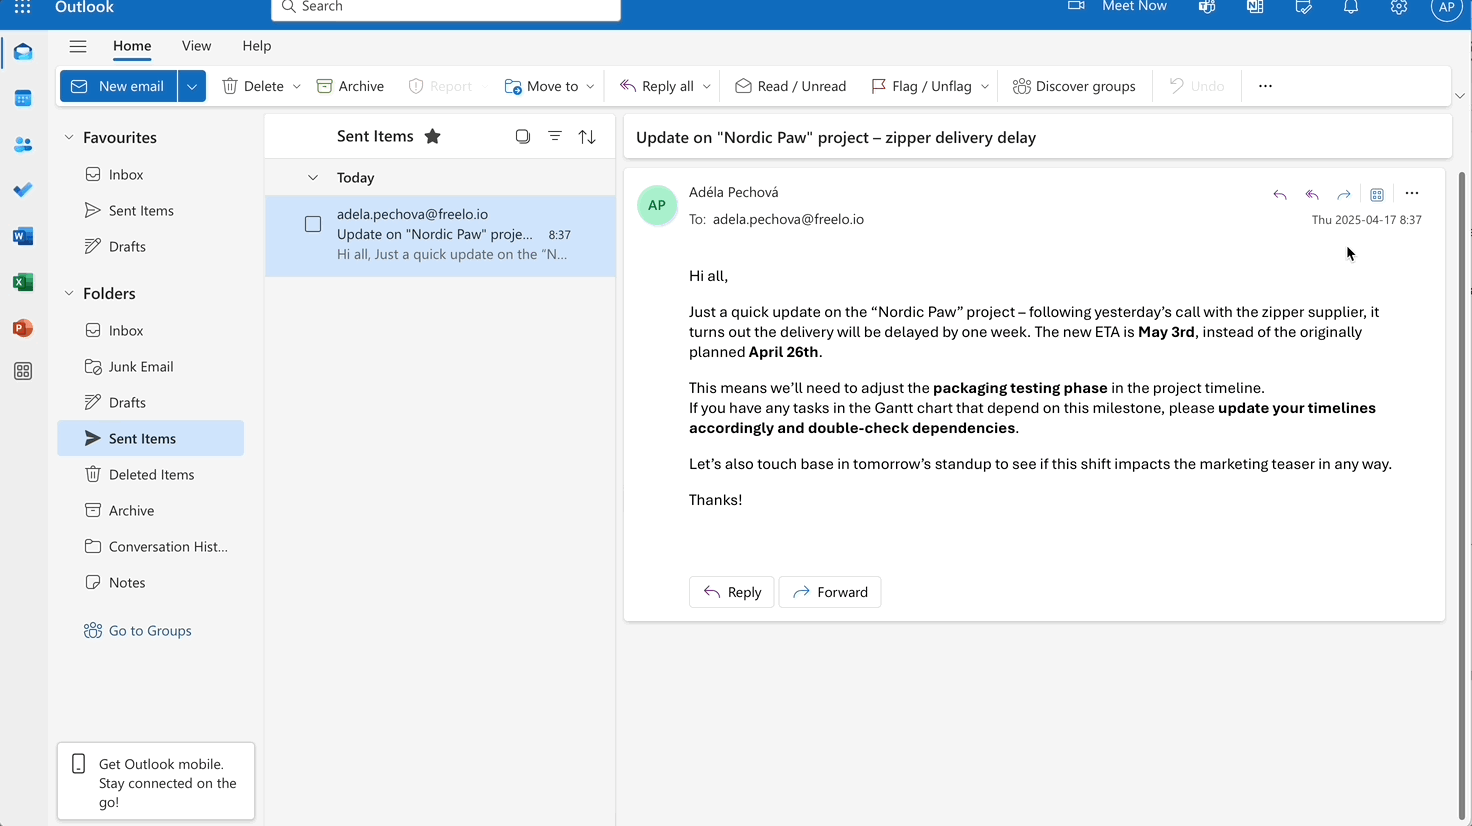
Task: Switch to View tab
Action: click(x=196, y=46)
